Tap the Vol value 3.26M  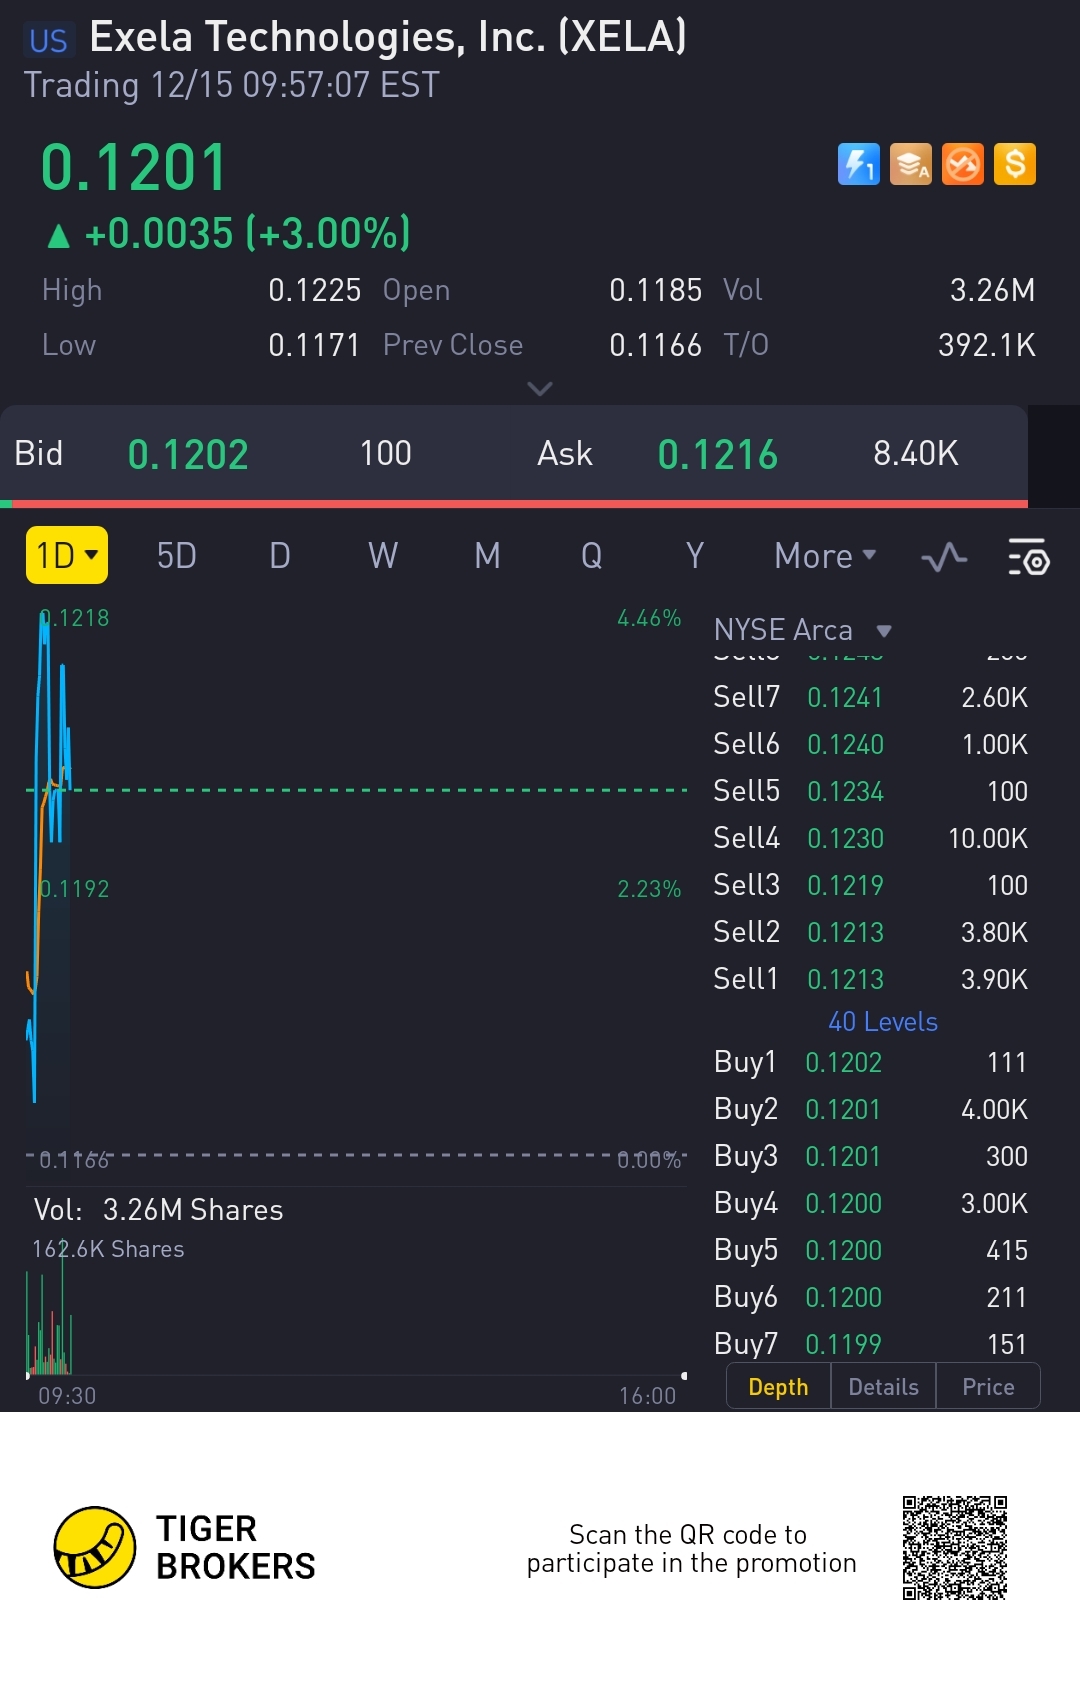click(x=992, y=290)
